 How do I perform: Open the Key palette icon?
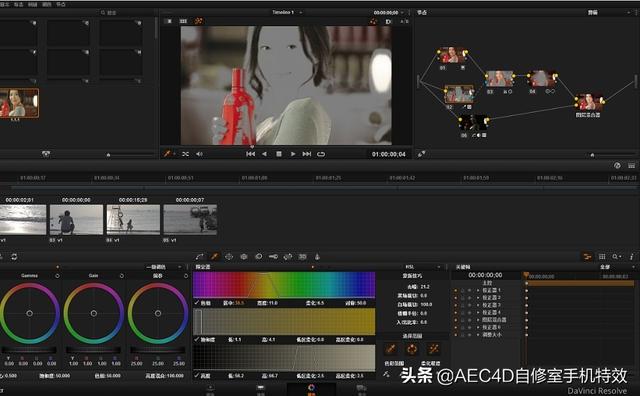[x=273, y=256]
